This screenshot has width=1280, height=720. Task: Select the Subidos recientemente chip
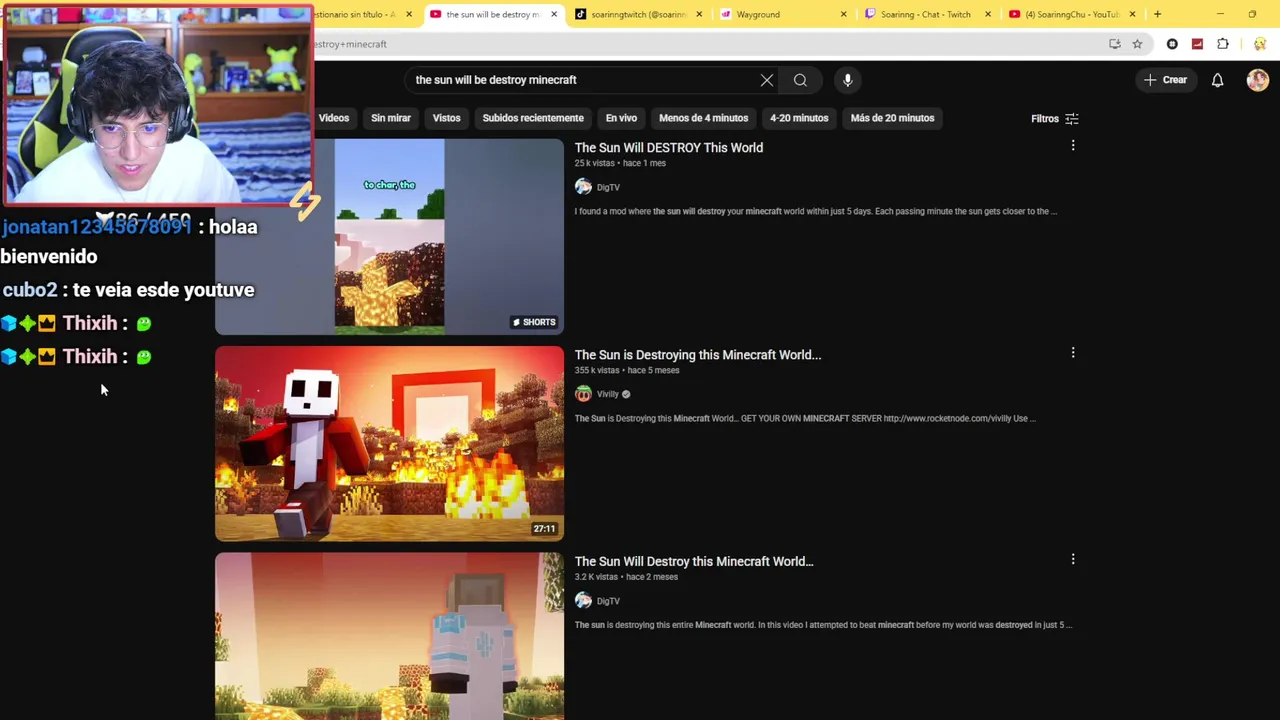[x=533, y=118]
